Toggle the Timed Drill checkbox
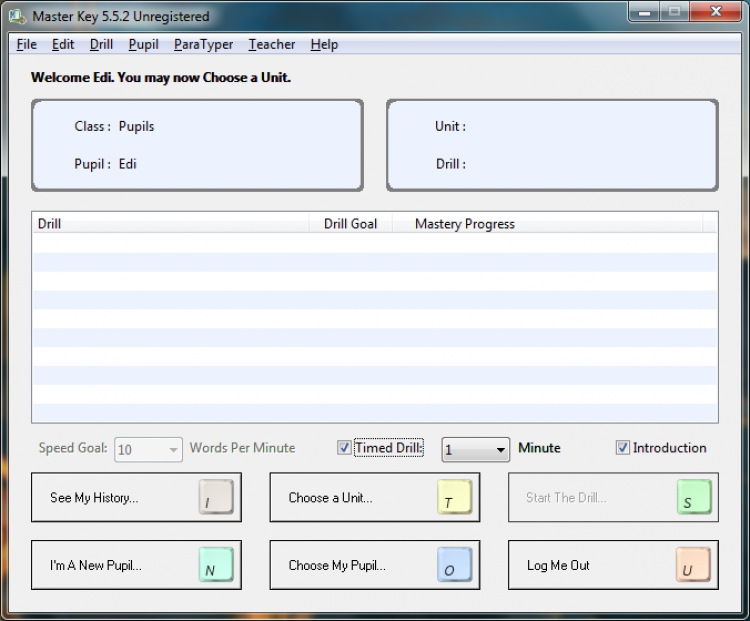This screenshot has height=621, width=750. (x=344, y=448)
